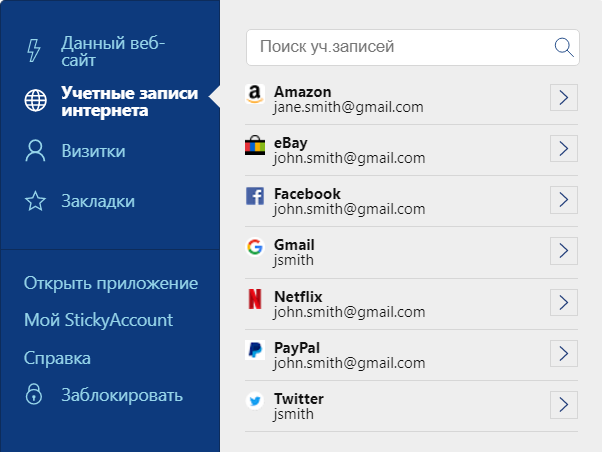This screenshot has width=602, height=452.
Task: Click the lock icon beside Заблокировать
Action: [34, 394]
